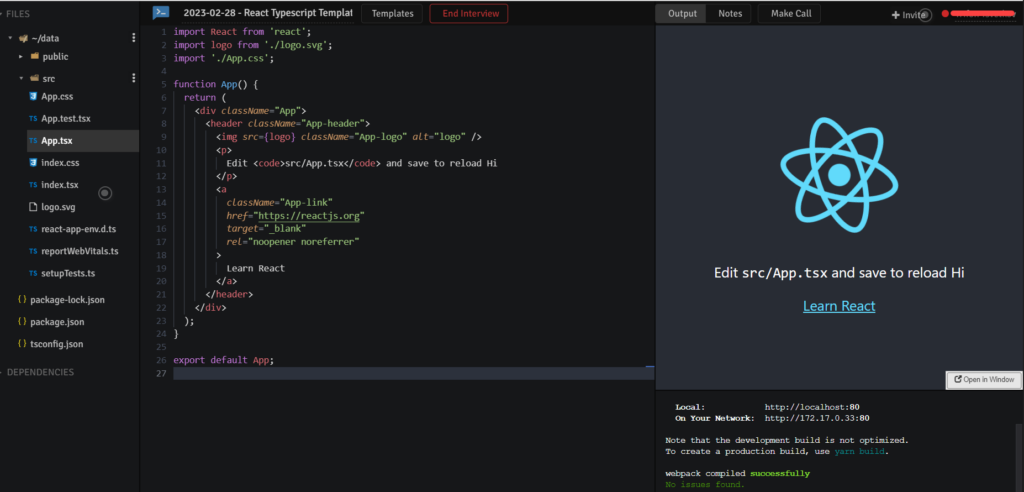
Task: Expand the DEPENDENCIES section
Action: (40, 372)
